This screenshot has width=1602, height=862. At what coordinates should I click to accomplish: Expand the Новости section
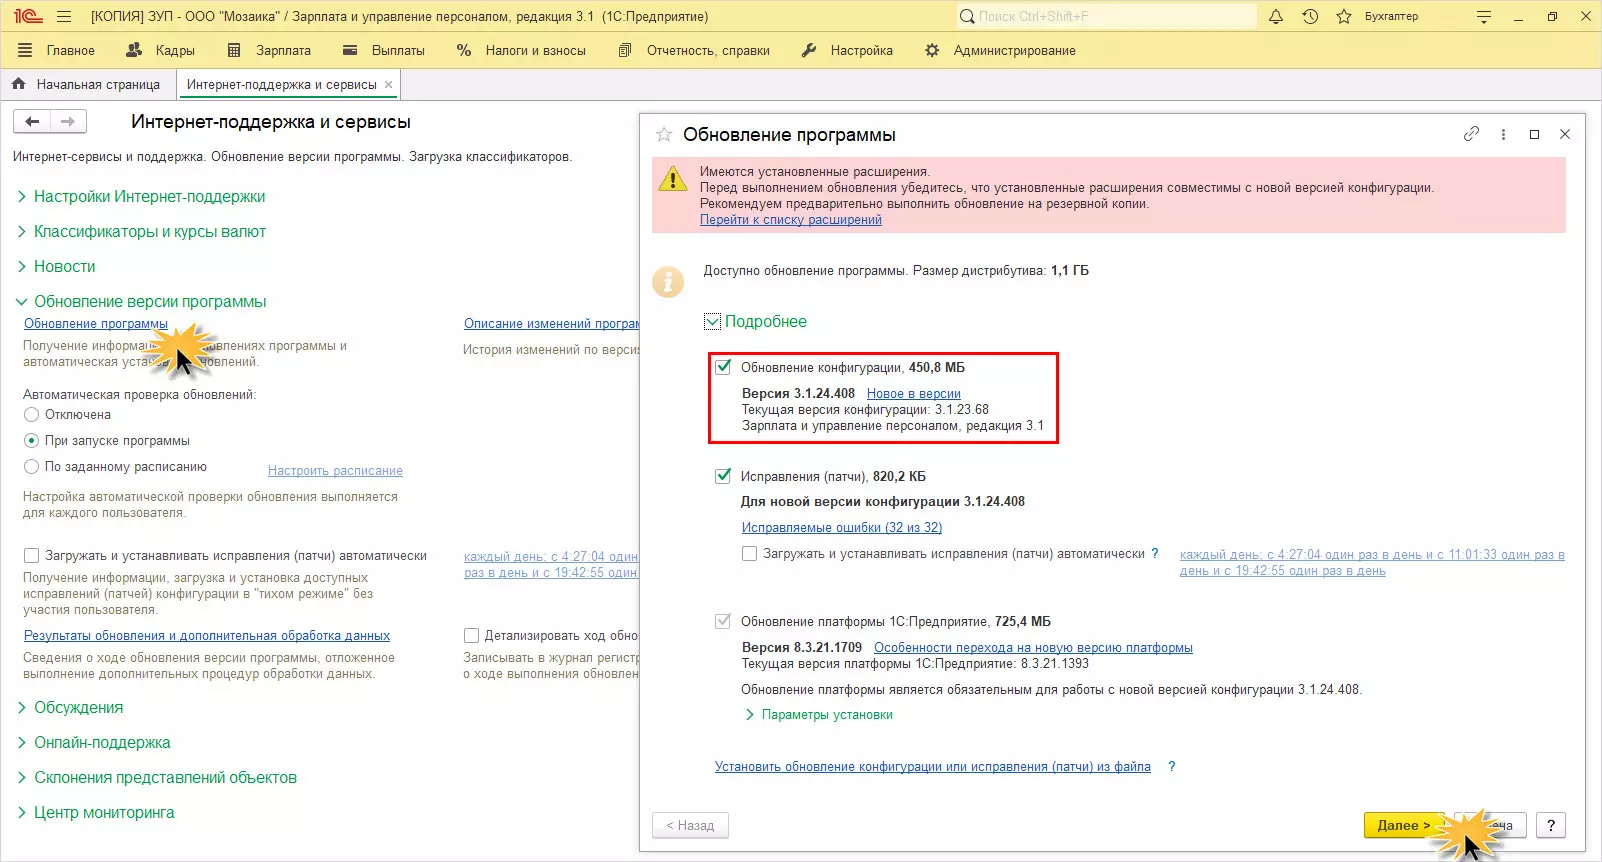tap(56, 267)
